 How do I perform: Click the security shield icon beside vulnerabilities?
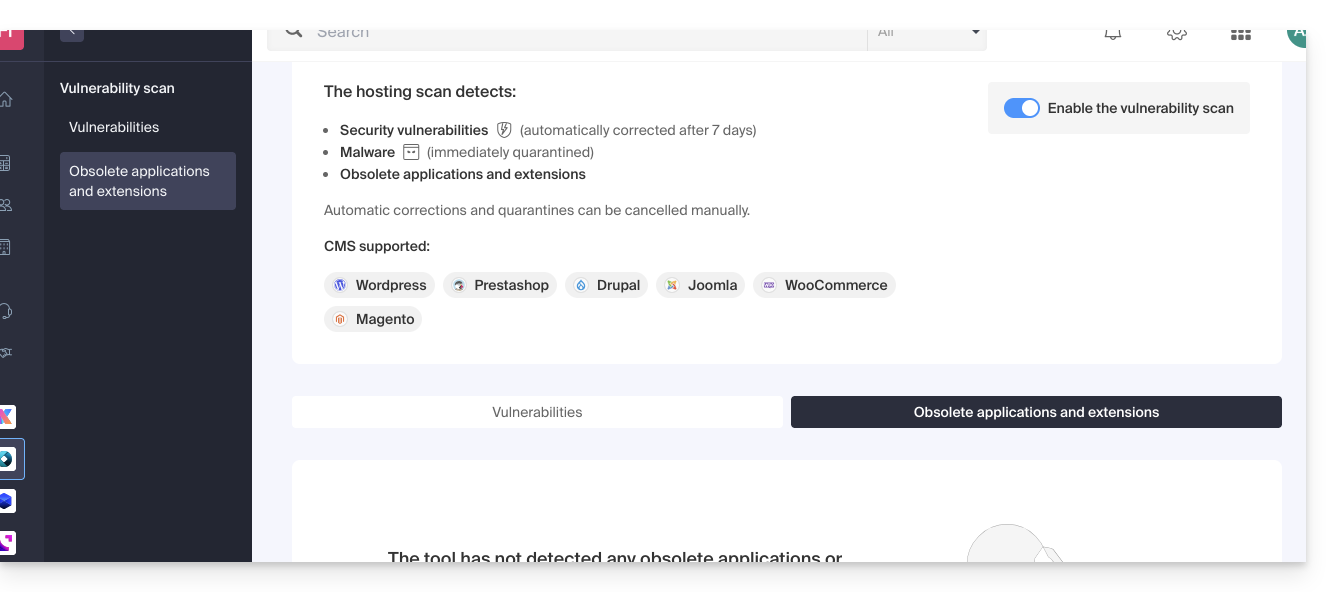point(504,130)
